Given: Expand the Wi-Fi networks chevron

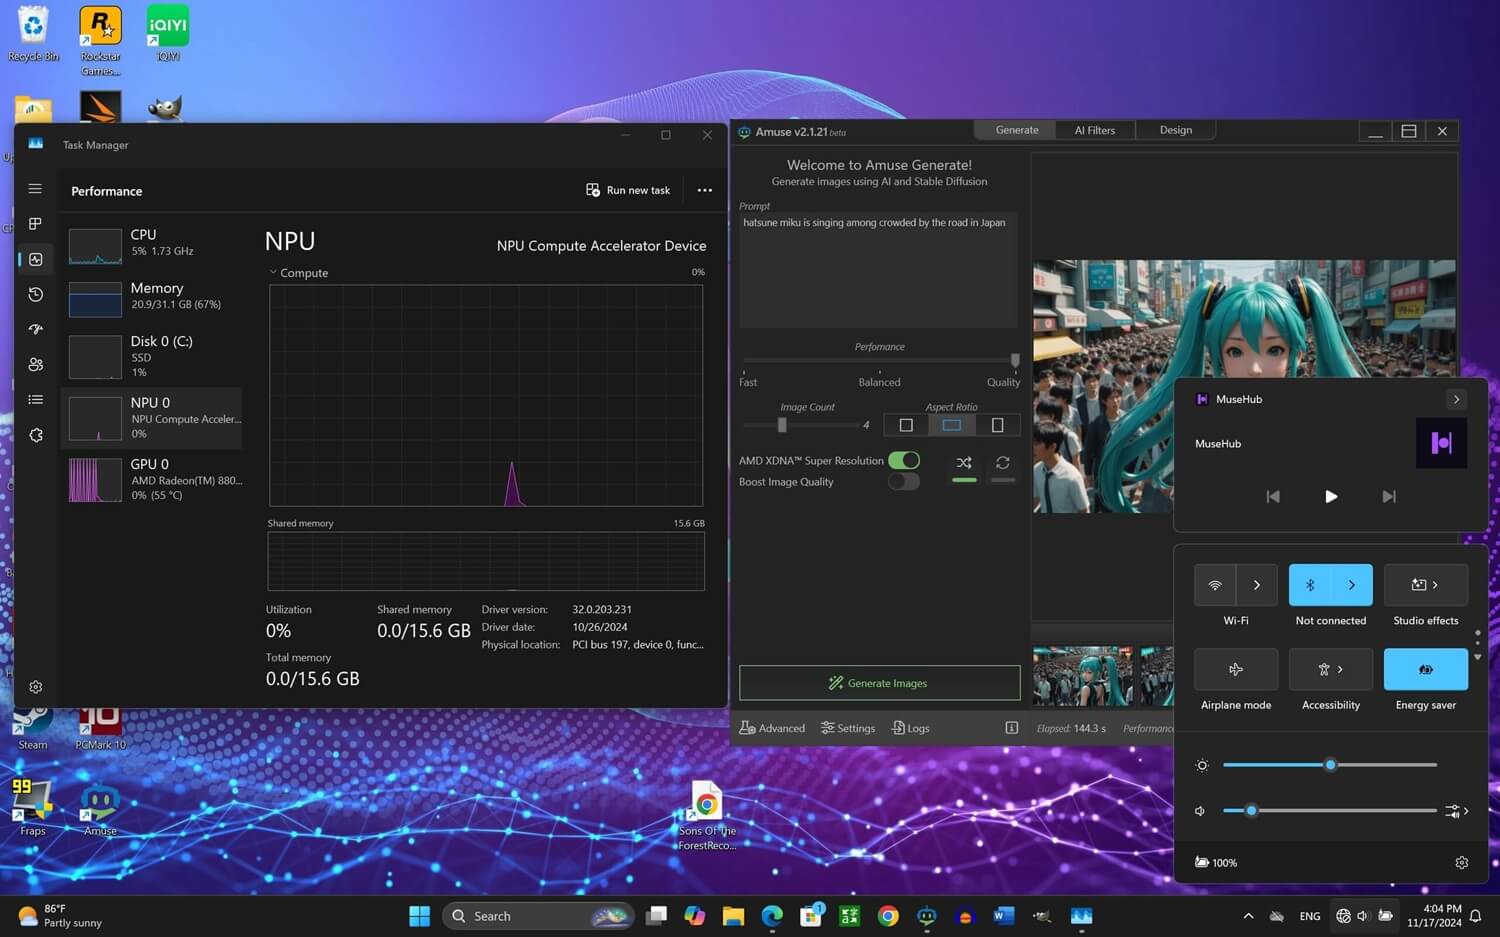Looking at the screenshot, I should (x=1257, y=585).
